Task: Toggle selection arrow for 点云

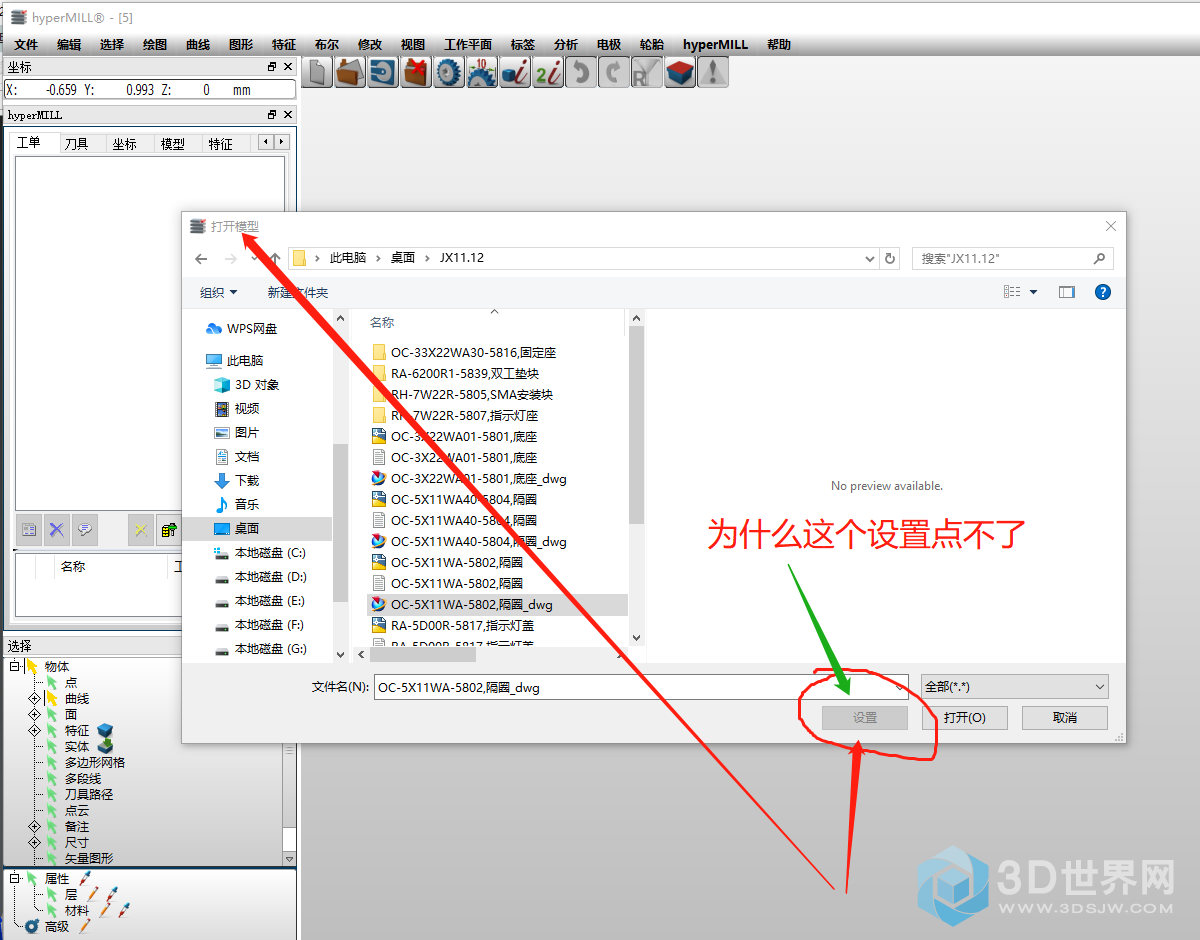Action: pyautogui.click(x=51, y=810)
